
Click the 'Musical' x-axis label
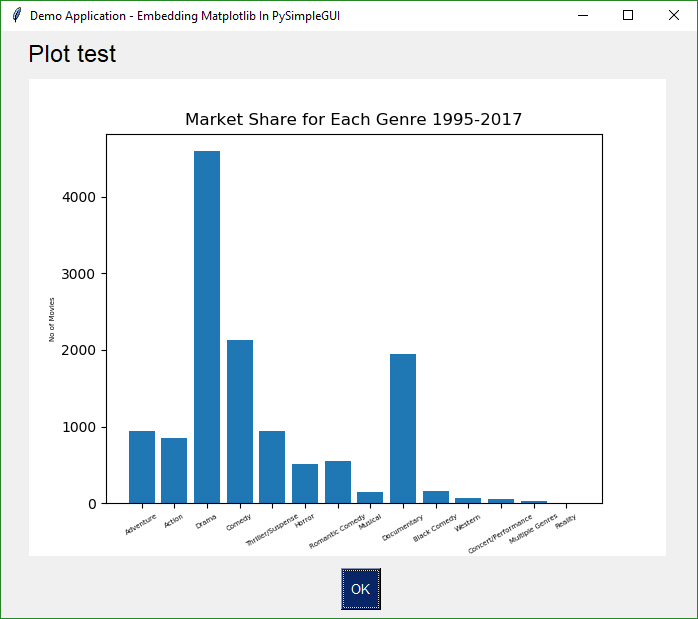click(370, 522)
